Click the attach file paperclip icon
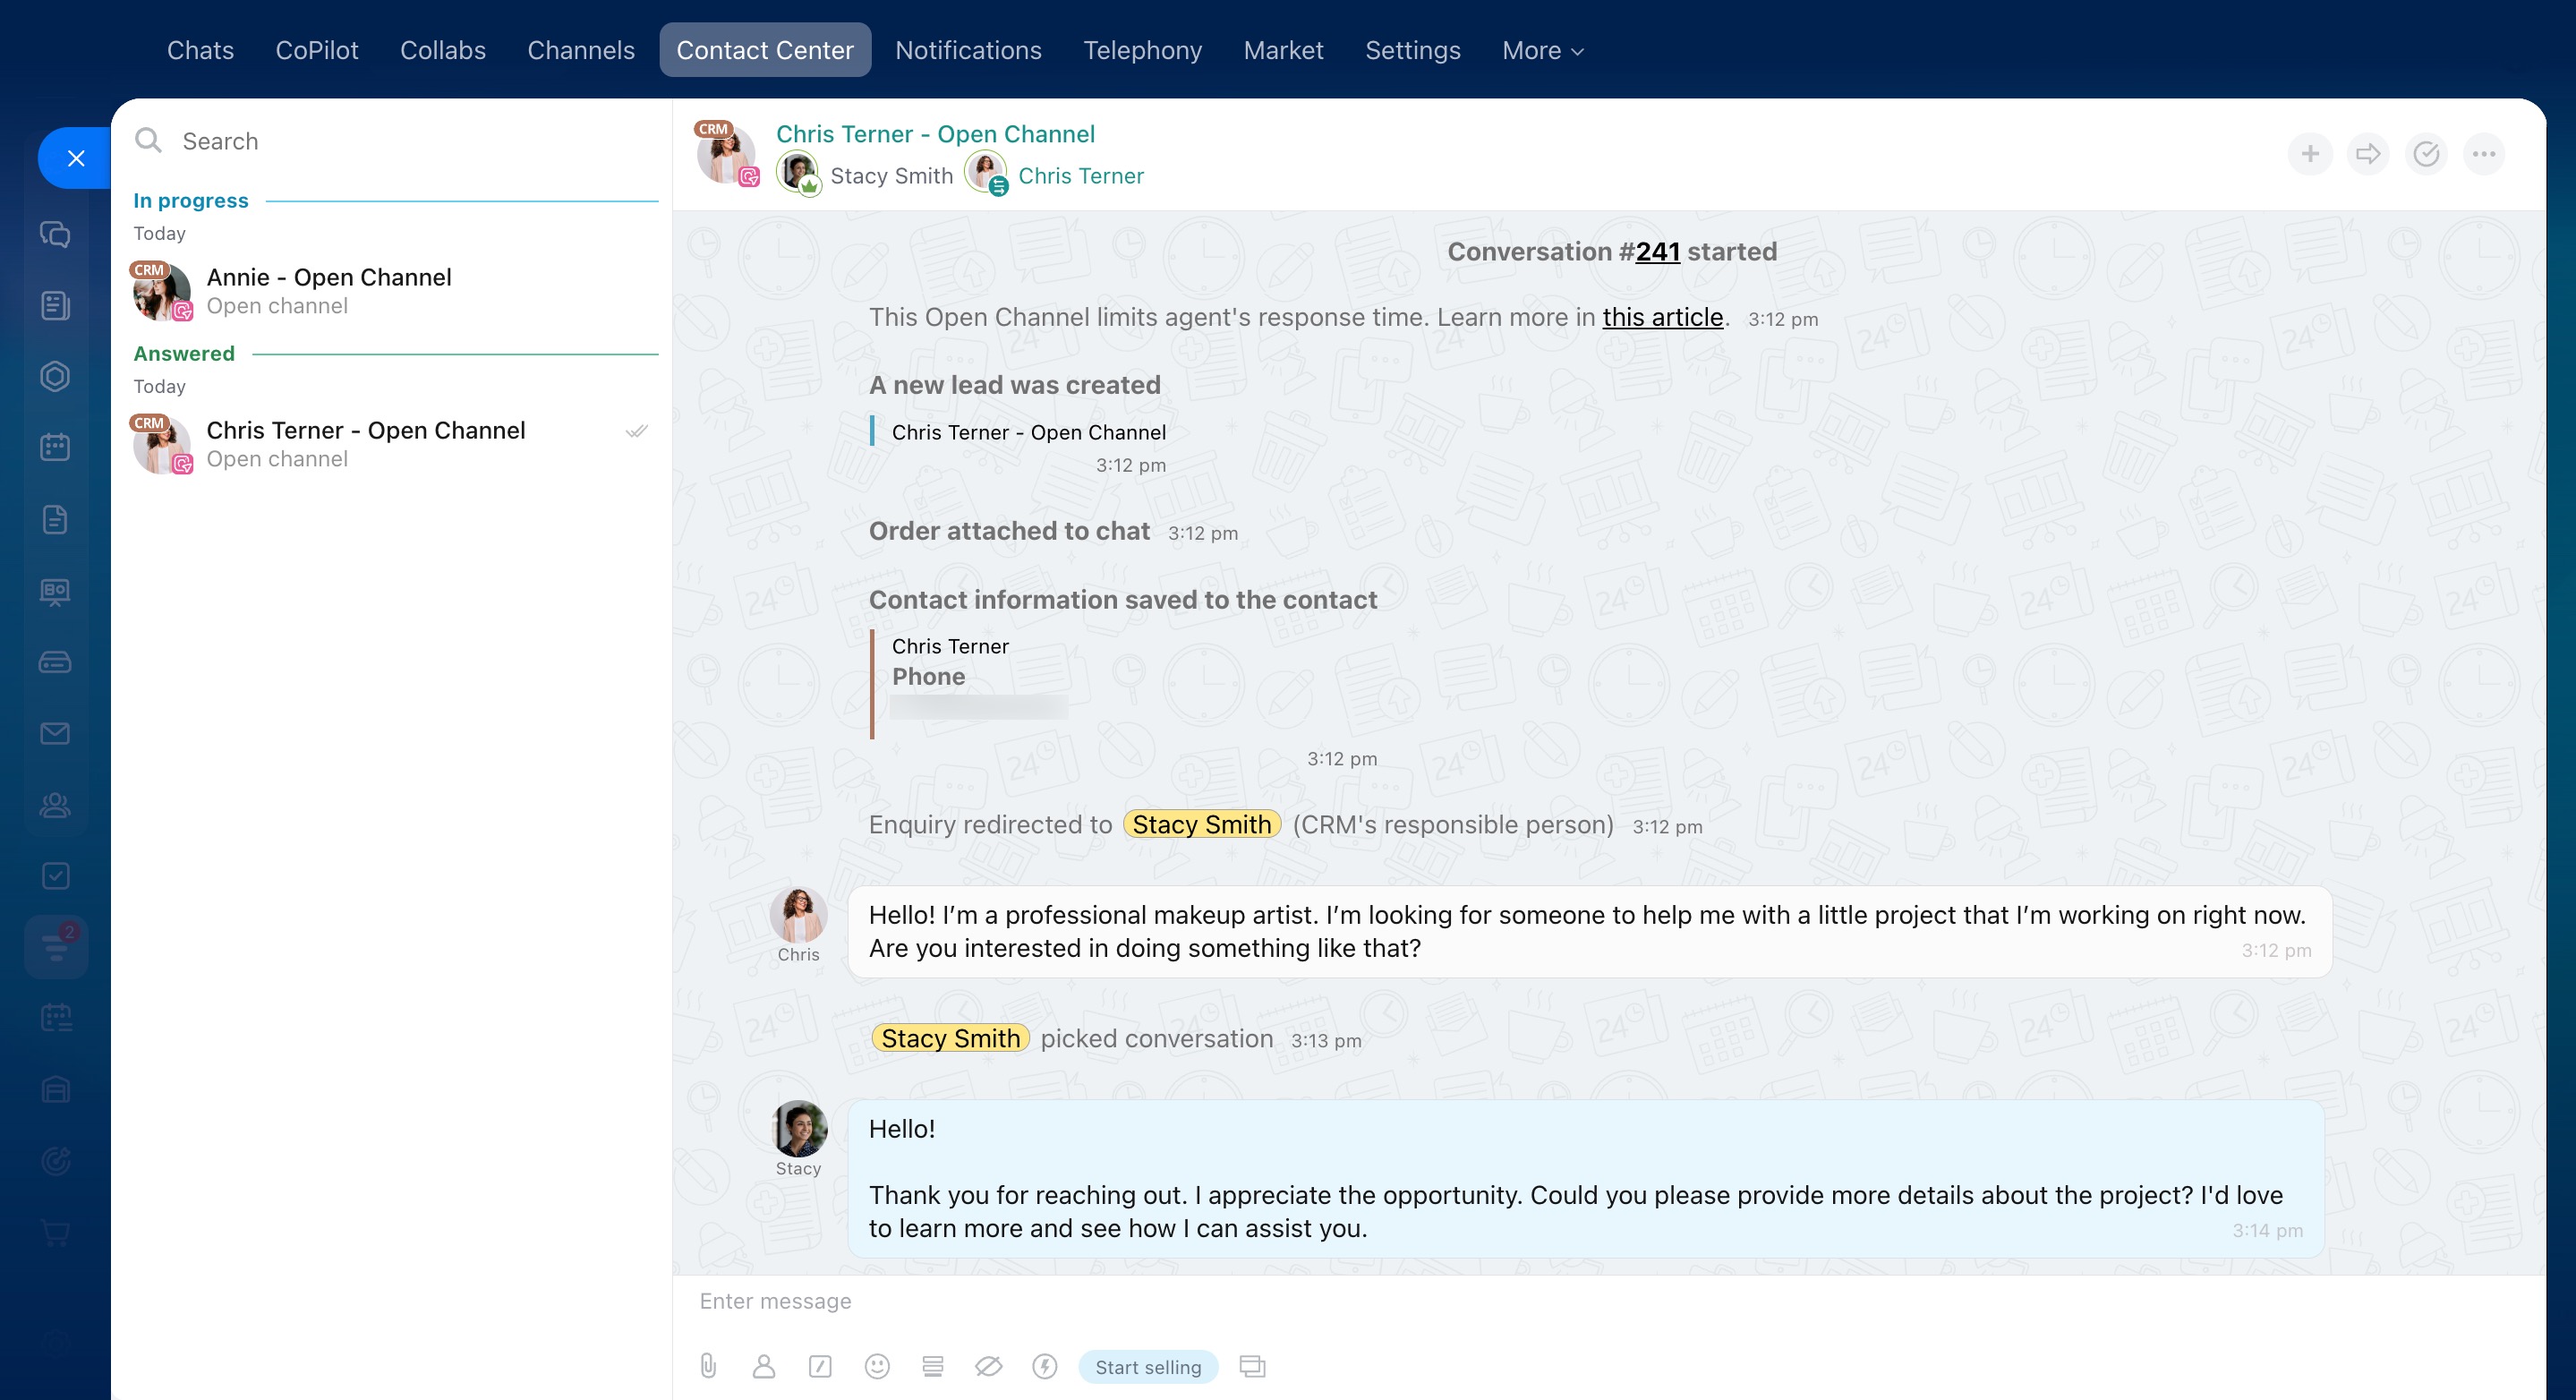This screenshot has height=1400, width=2576. click(x=708, y=1366)
